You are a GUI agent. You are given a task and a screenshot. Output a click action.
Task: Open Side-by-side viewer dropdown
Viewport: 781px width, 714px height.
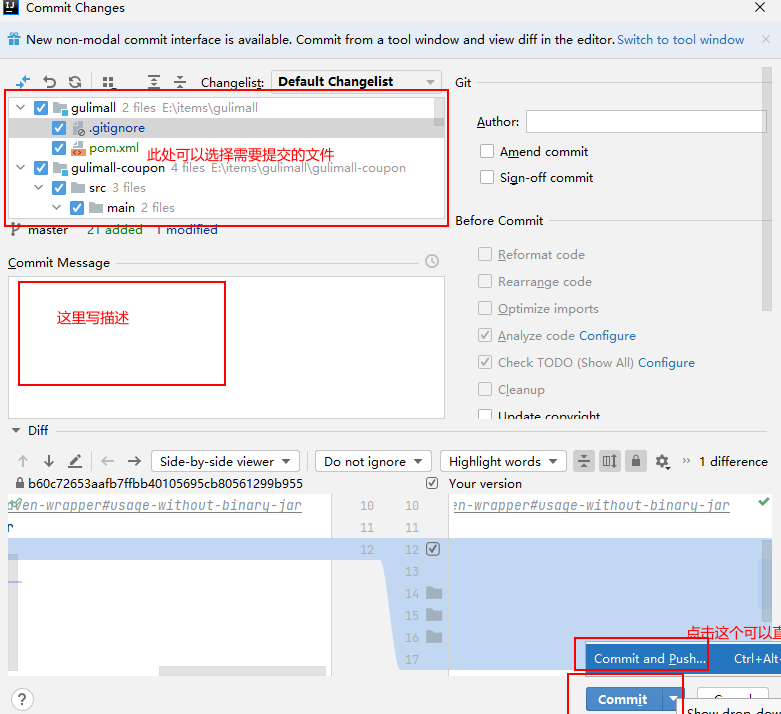click(x=225, y=461)
